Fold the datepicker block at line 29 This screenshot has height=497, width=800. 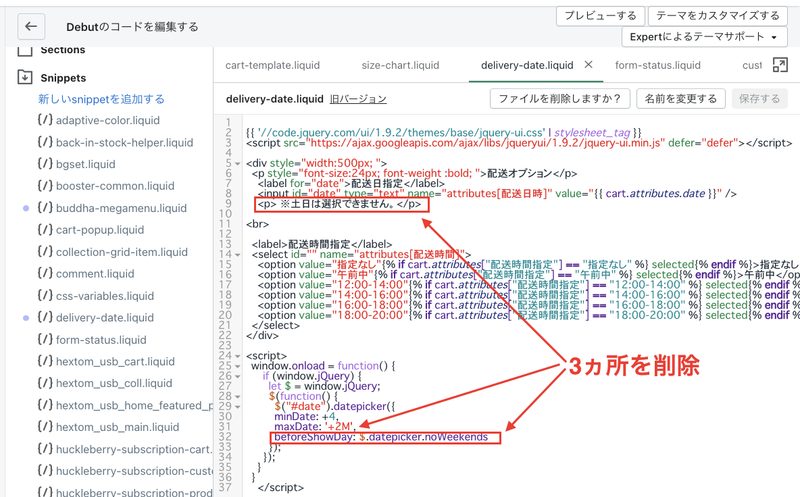238,407
